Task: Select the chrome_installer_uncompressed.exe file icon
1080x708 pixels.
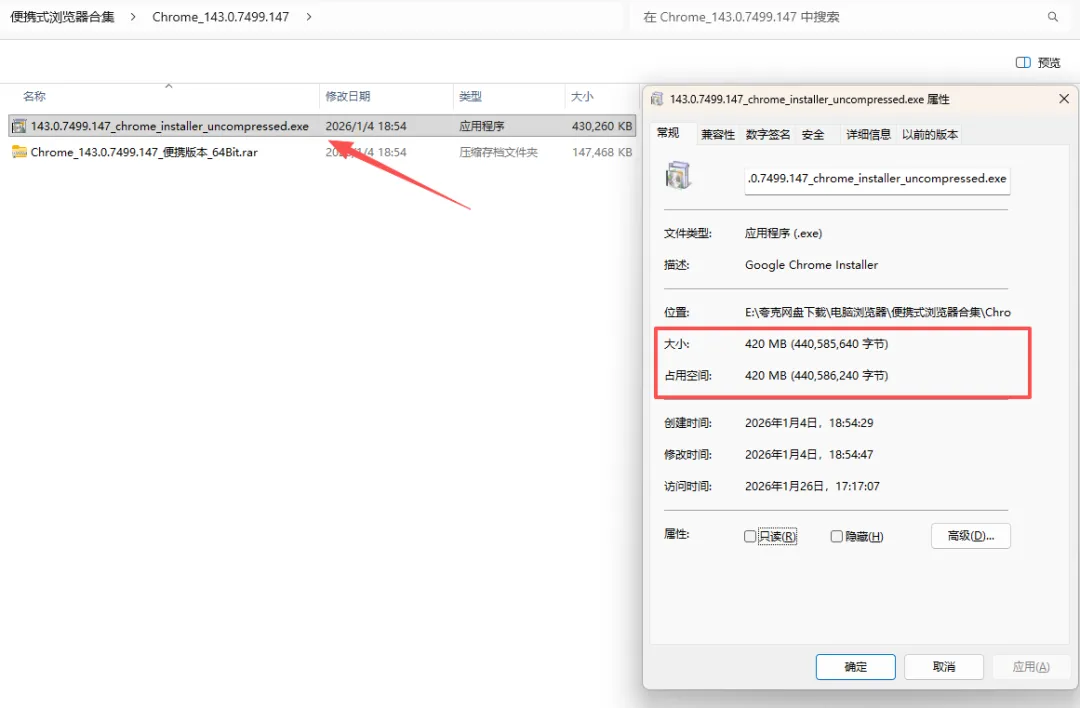Action: [19, 126]
